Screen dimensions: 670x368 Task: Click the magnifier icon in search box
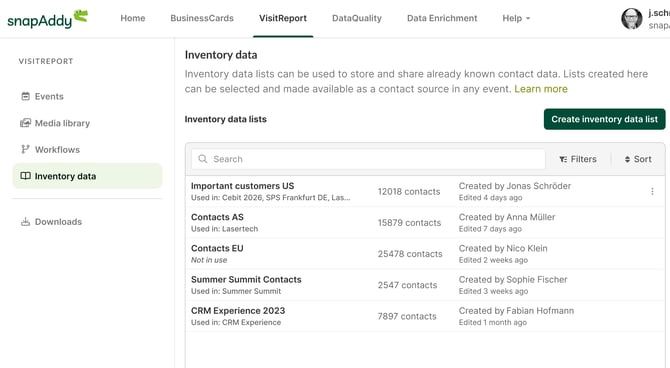pos(203,159)
